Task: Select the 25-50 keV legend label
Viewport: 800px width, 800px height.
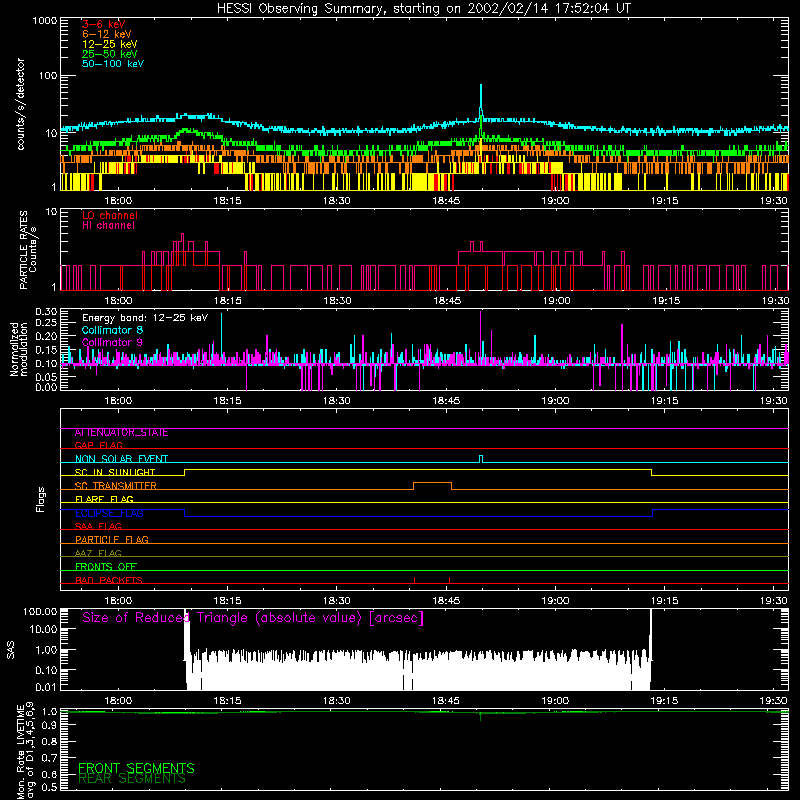Action: (110, 54)
